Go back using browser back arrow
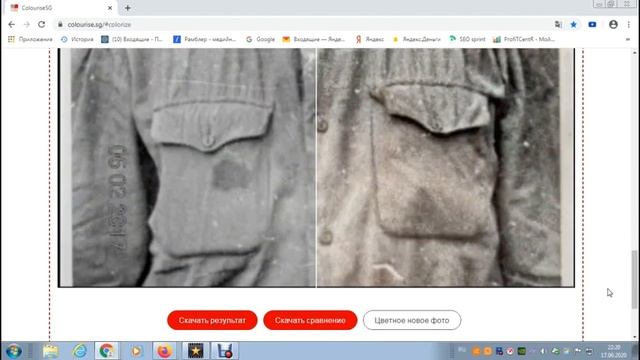640x360 pixels. click(11, 24)
